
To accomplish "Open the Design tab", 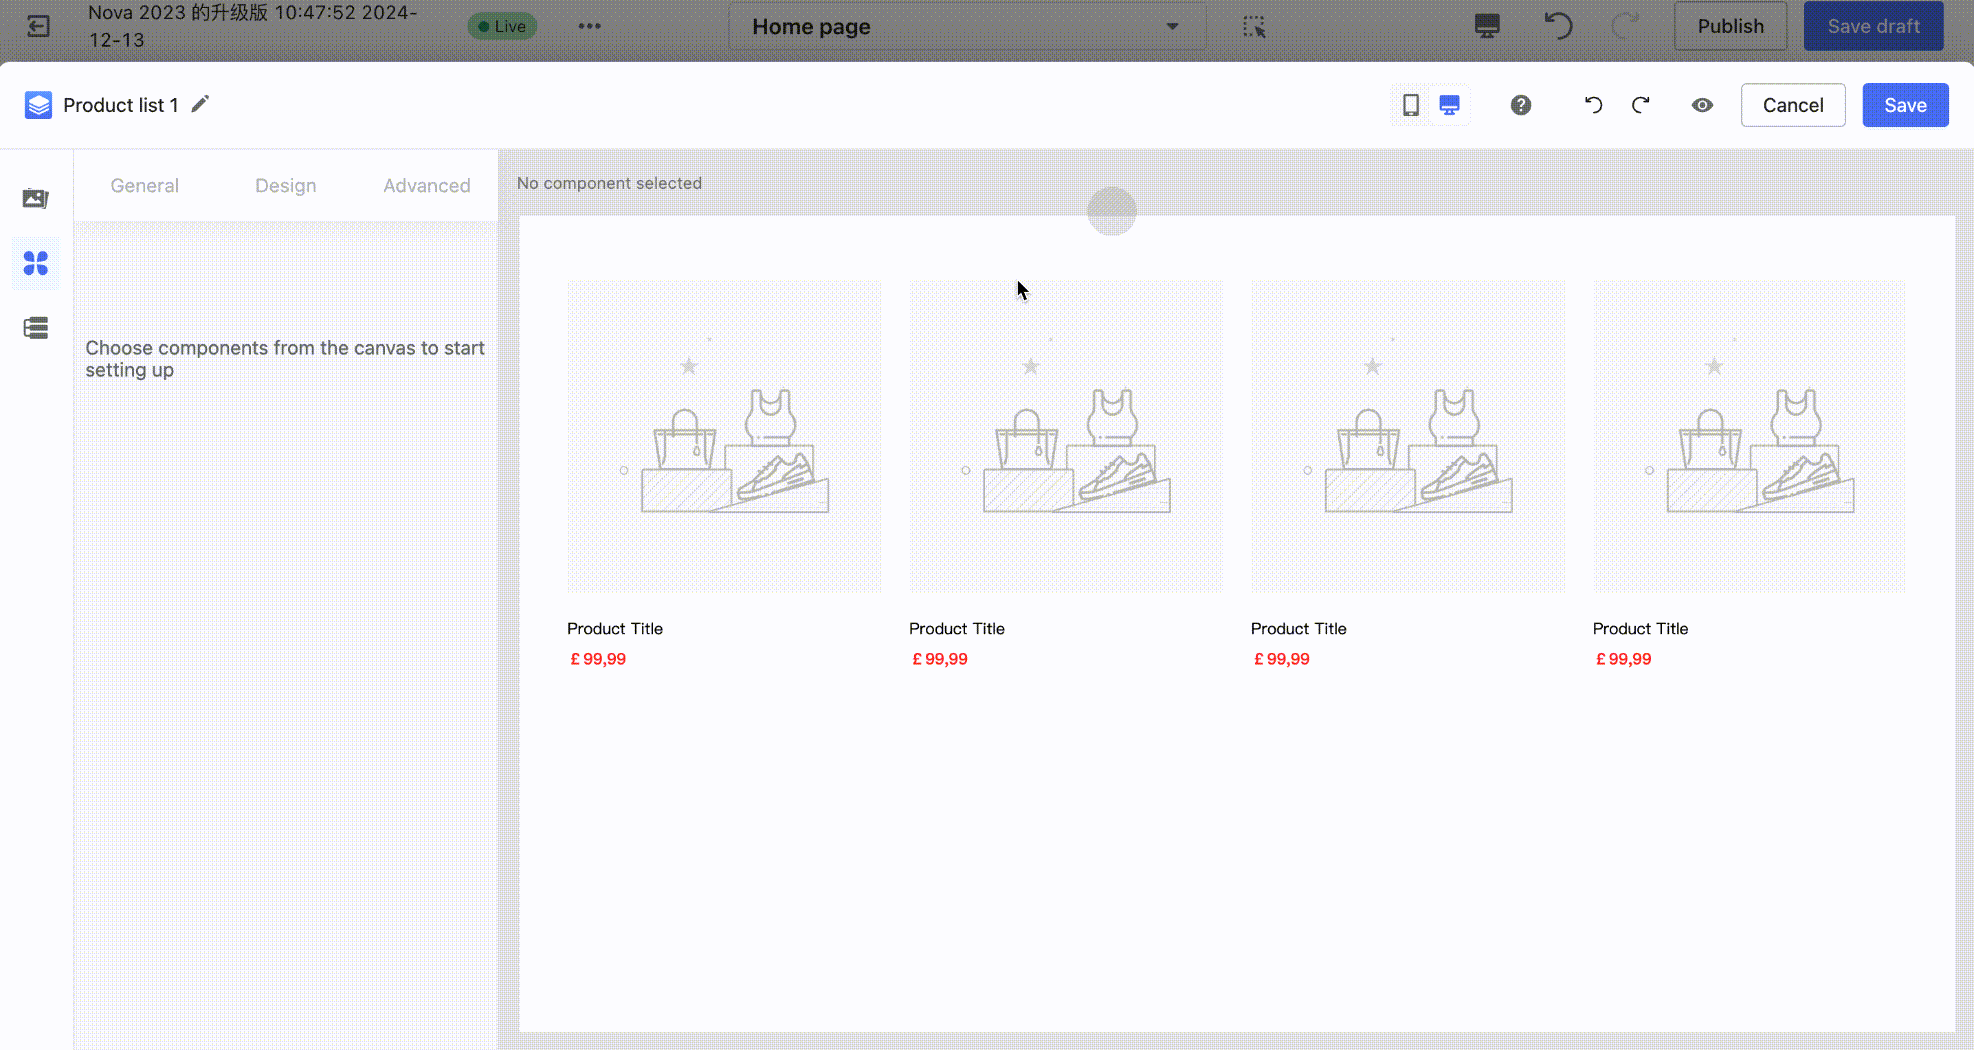I will click(x=285, y=185).
